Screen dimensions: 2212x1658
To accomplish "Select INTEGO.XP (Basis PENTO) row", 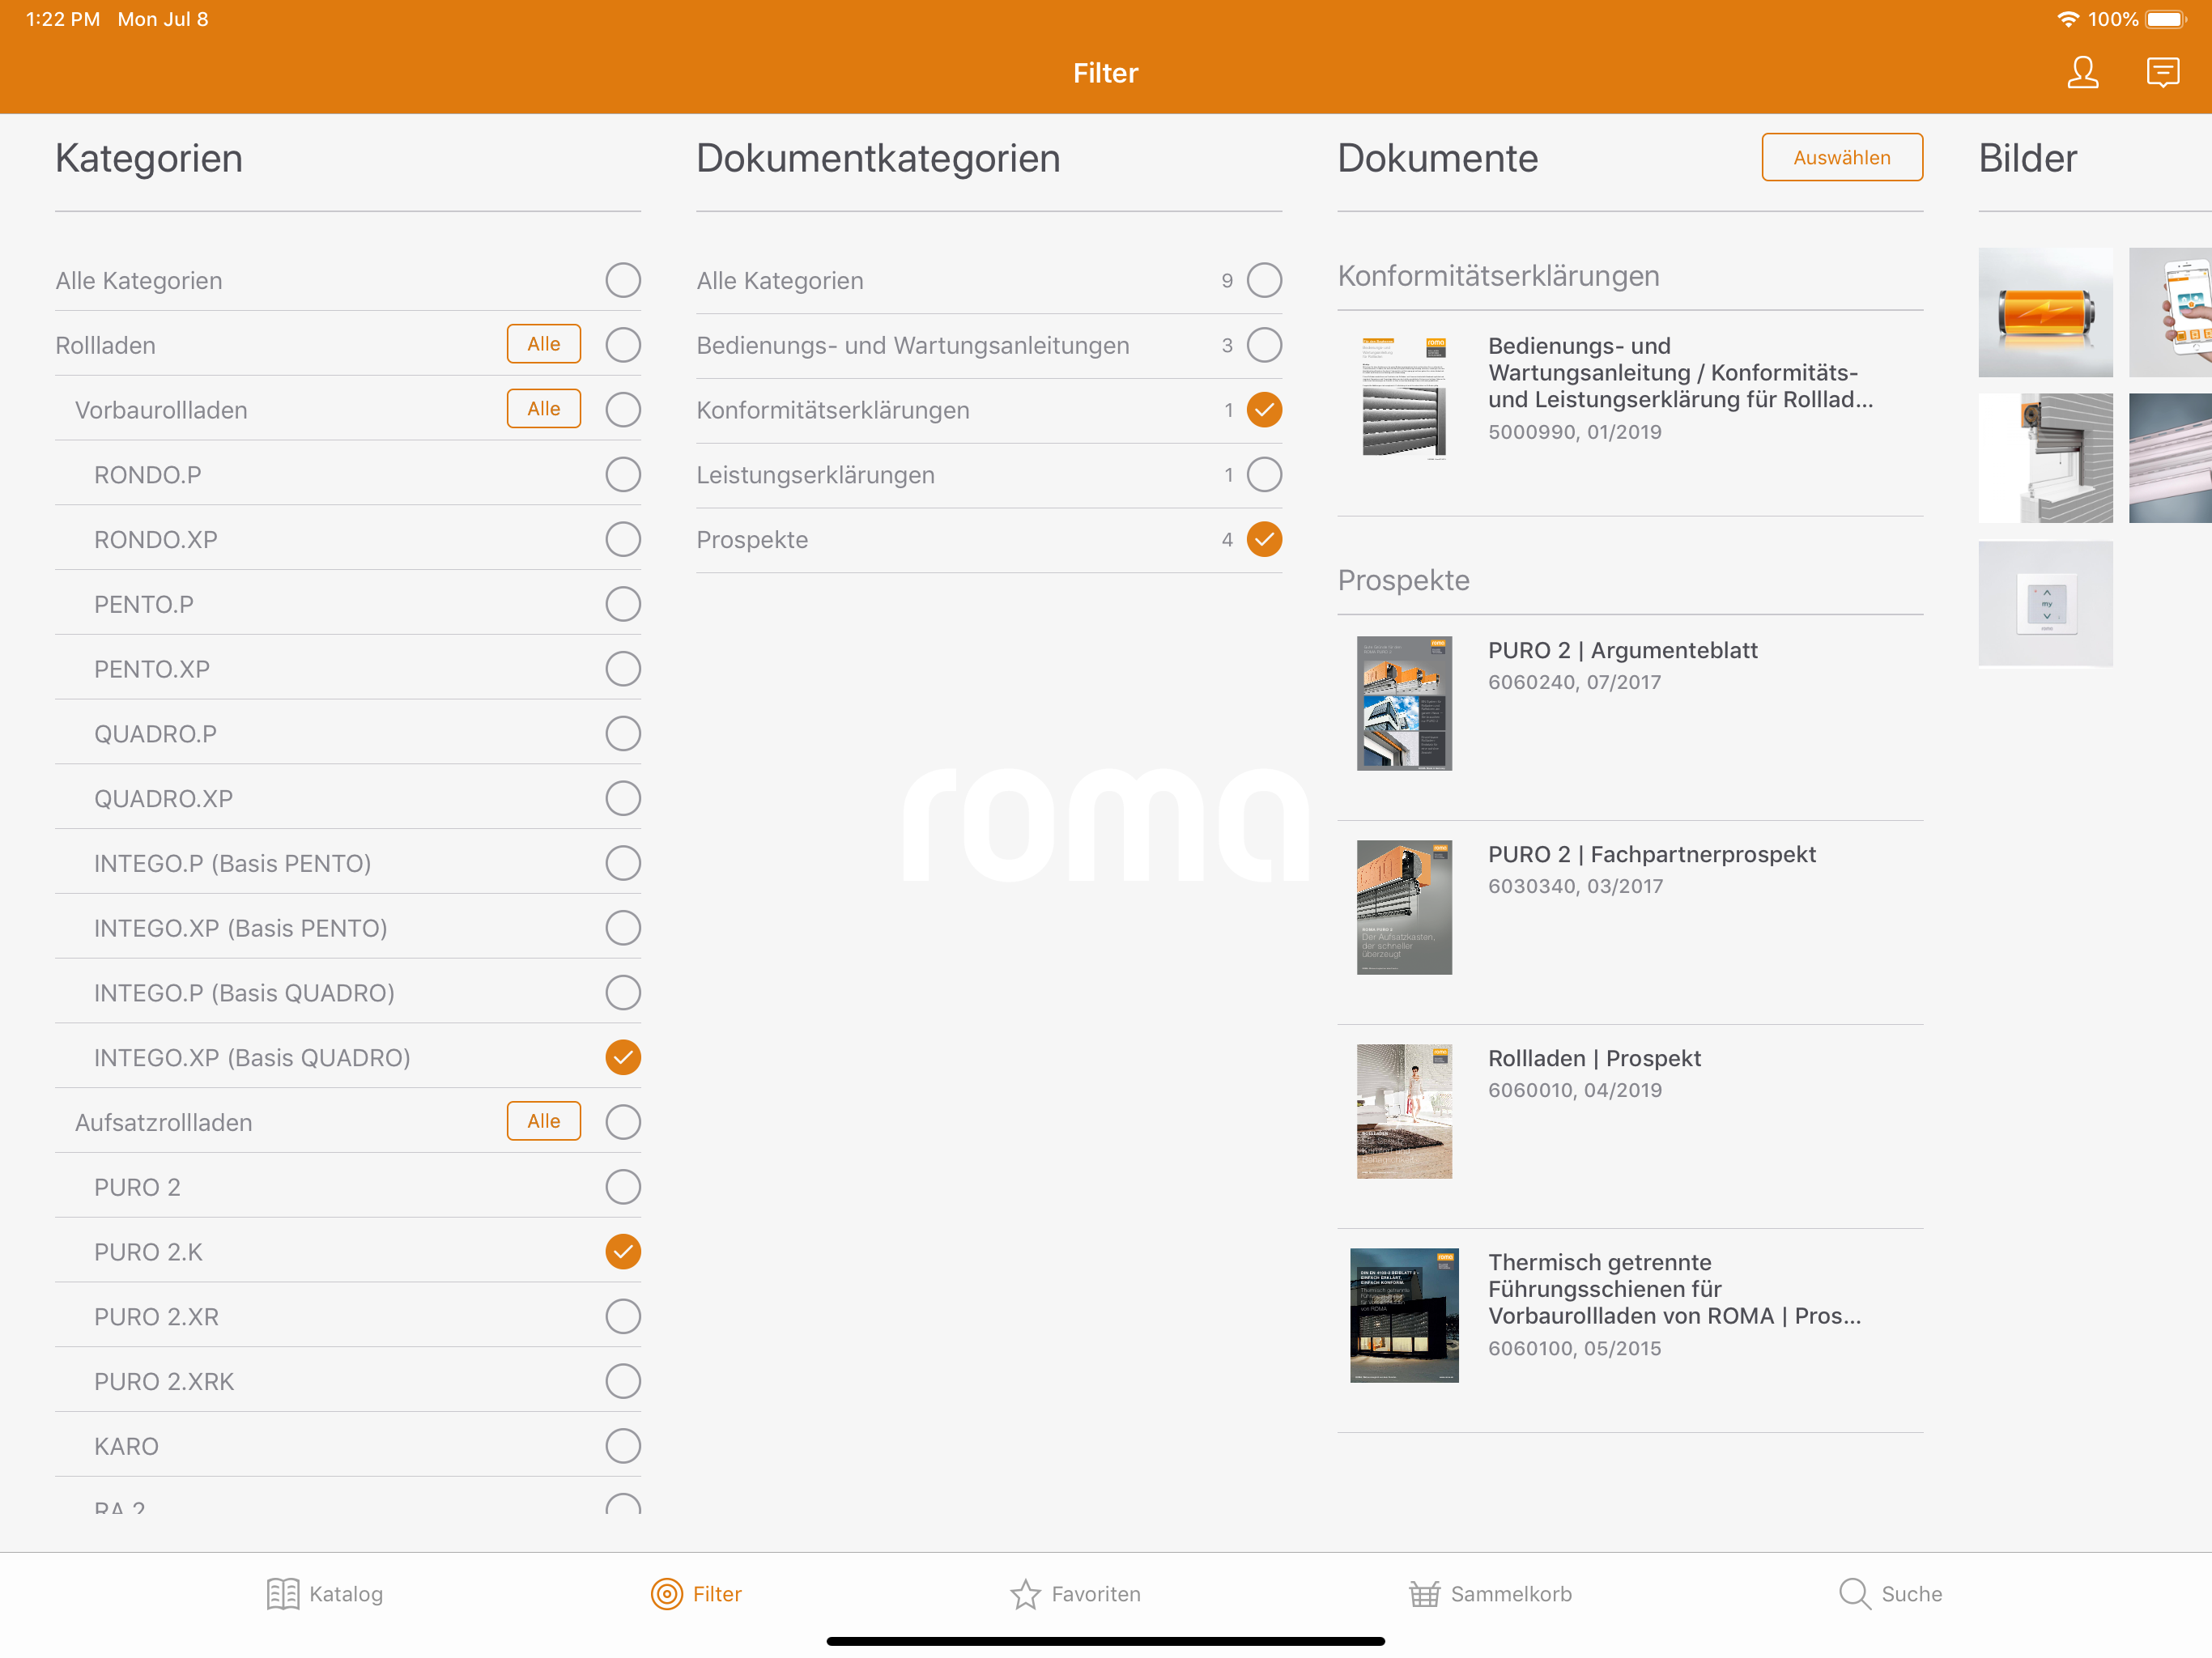I will (x=348, y=928).
